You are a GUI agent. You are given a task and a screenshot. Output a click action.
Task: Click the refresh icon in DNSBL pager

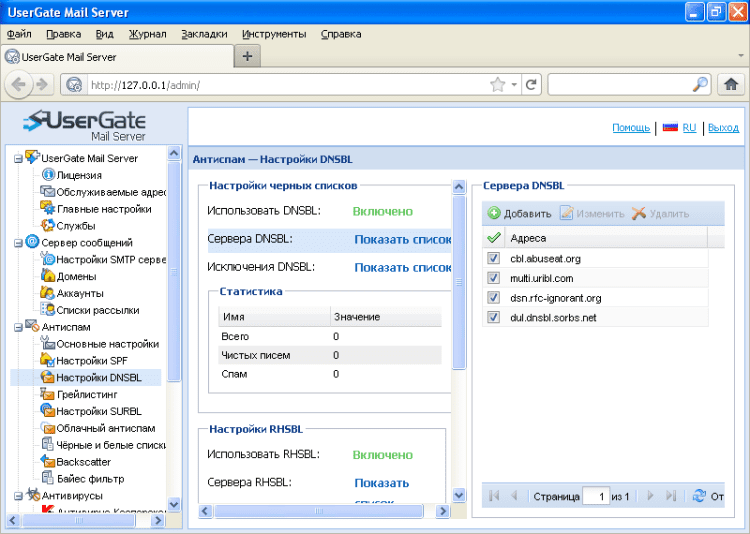pyautogui.click(x=698, y=496)
